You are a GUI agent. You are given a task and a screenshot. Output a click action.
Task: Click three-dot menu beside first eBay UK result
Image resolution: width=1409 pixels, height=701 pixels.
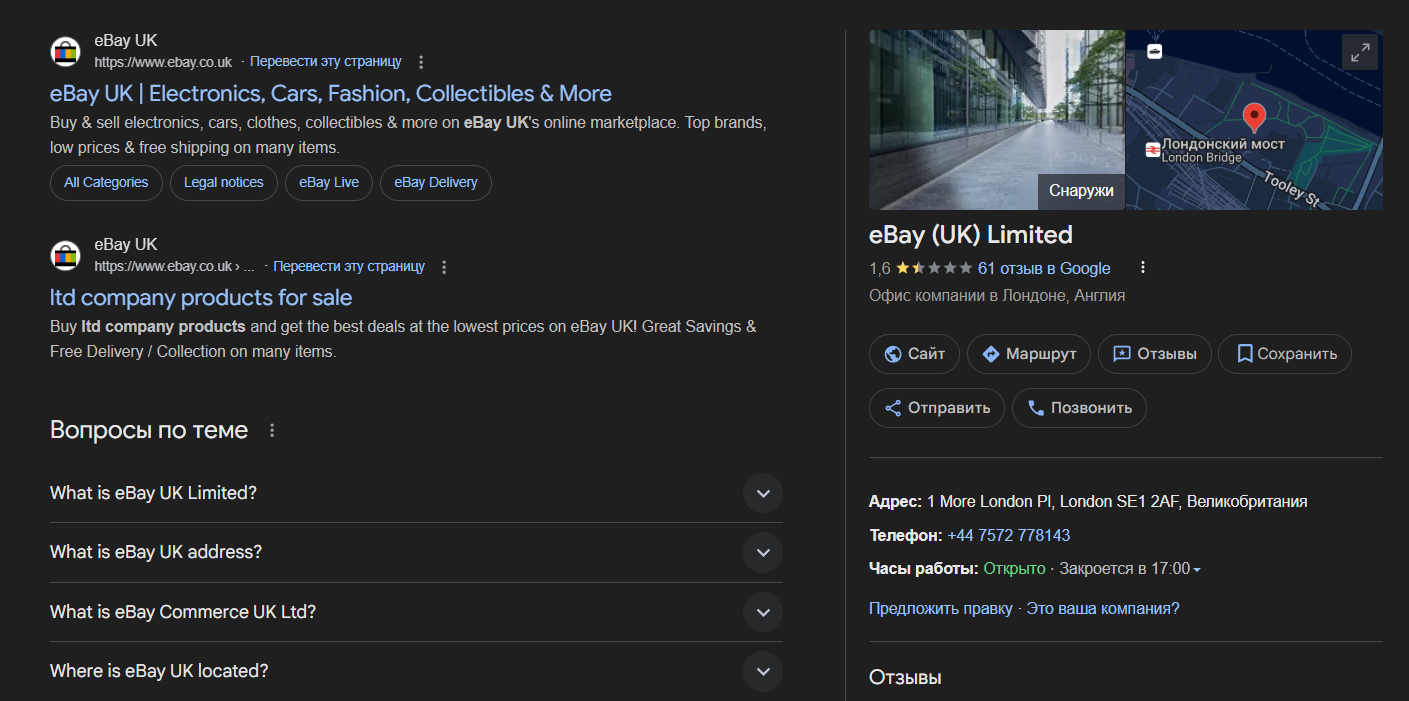[421, 62]
